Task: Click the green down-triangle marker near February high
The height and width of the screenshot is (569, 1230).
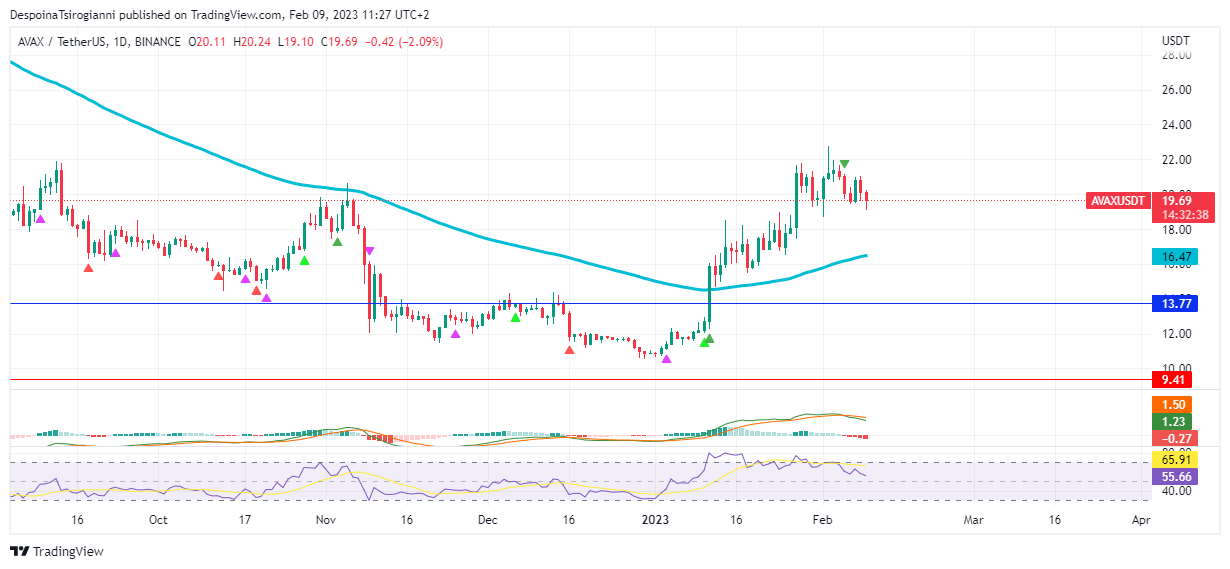Action: 845,164
